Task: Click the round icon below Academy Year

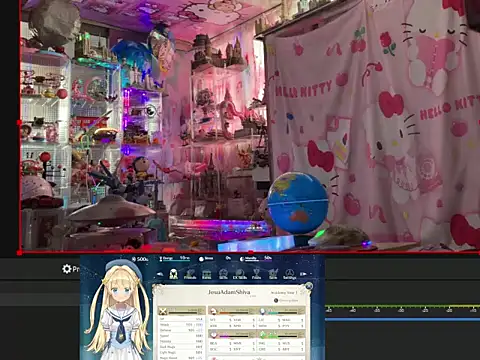Action: pyautogui.click(x=276, y=300)
